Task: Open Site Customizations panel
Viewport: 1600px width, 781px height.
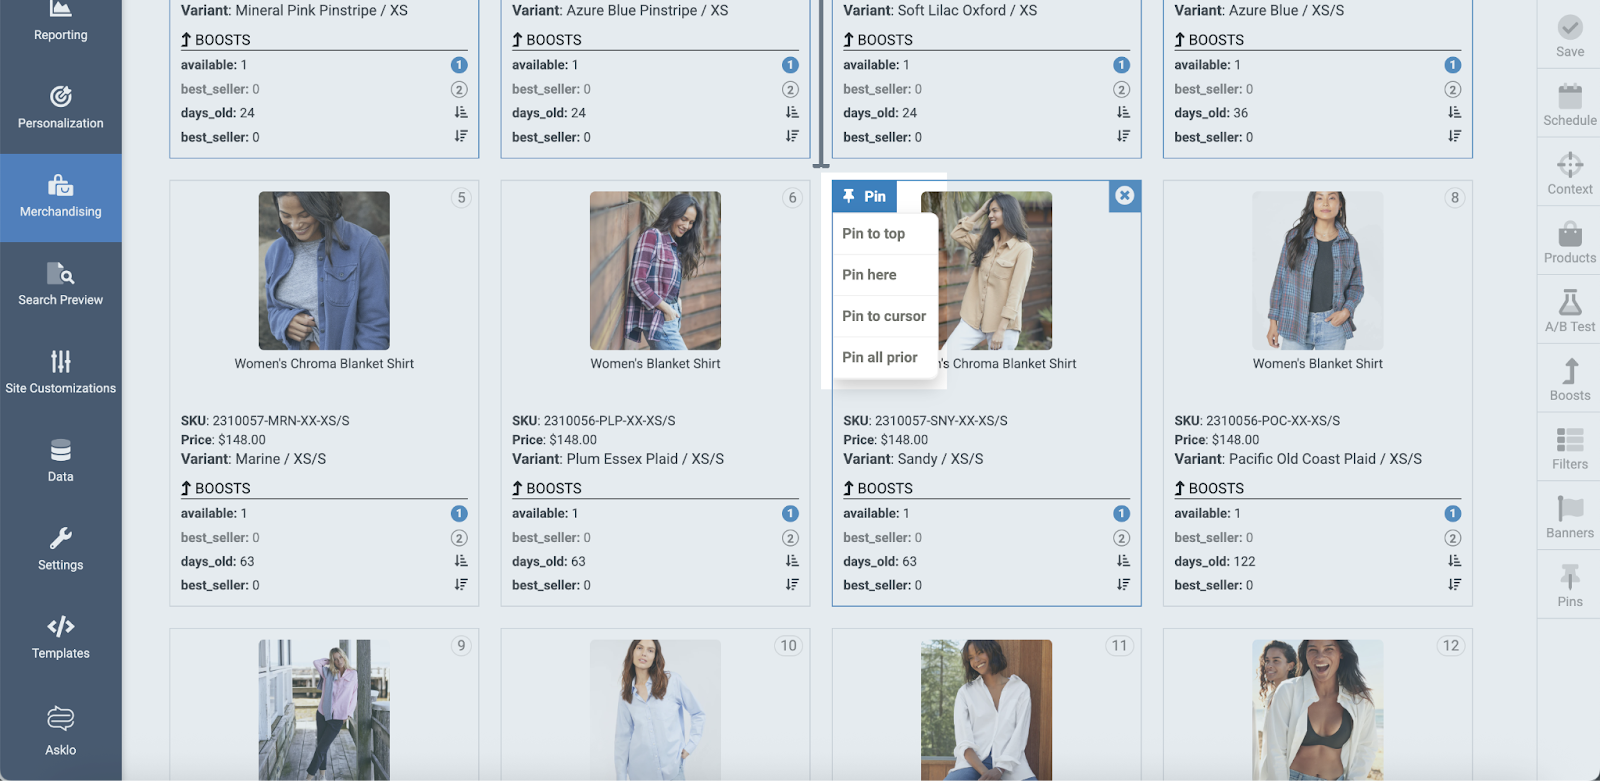Action: pos(60,373)
